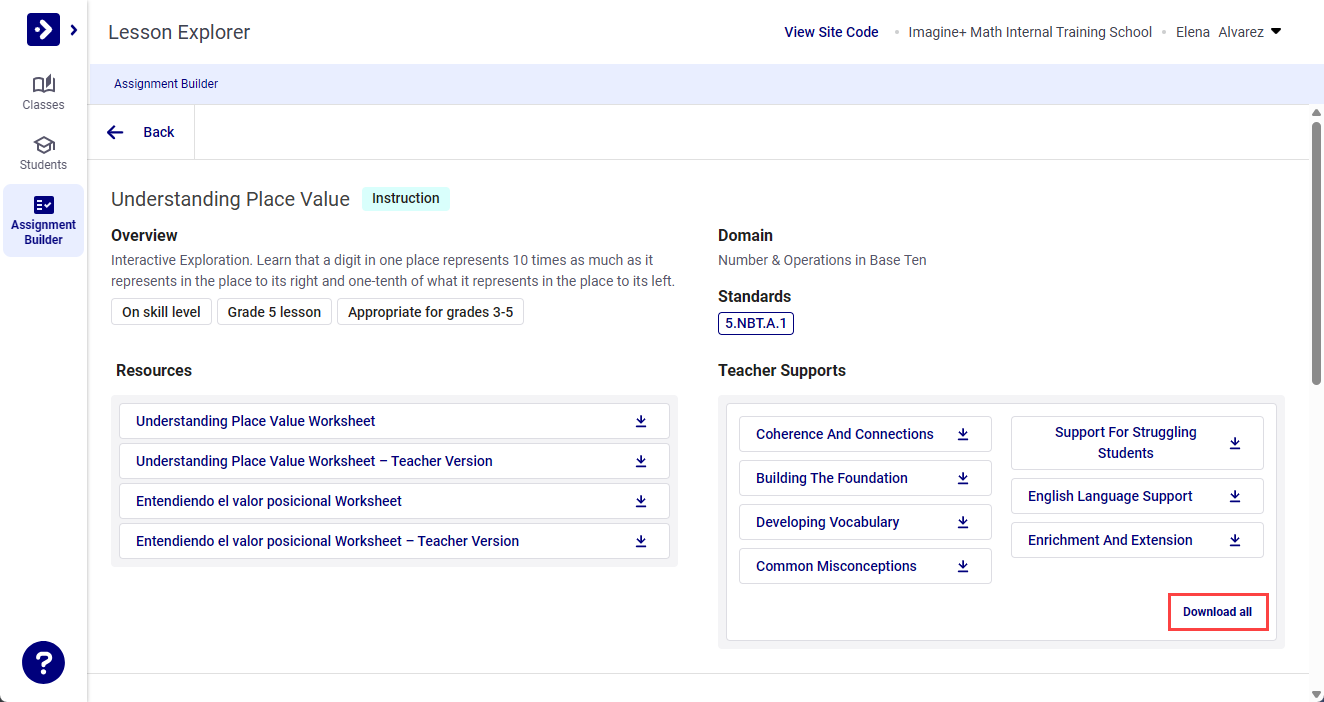This screenshot has height=702, width=1324.
Task: Click the Download all button
Action: [1217, 612]
